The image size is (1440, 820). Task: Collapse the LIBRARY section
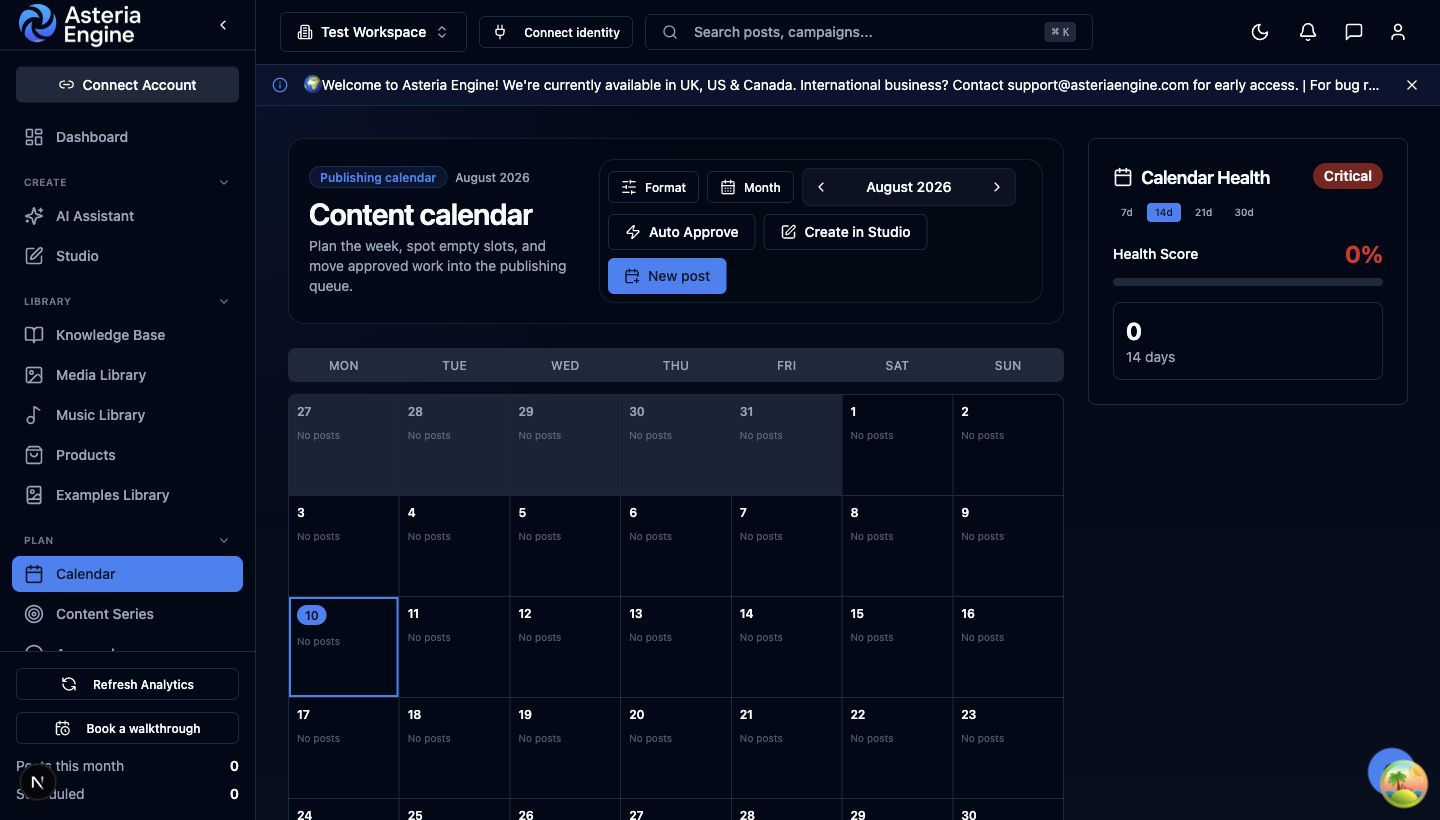click(224, 301)
